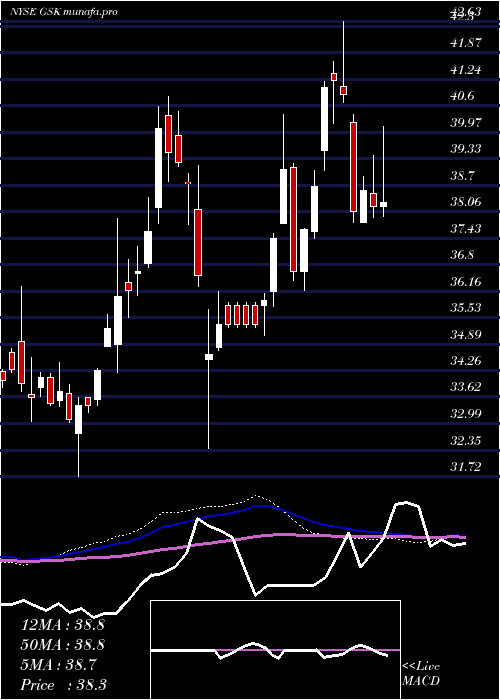Select the 39.33 price axis label
Image resolution: width=500 pixels, height=700 pixels.
tap(466, 149)
